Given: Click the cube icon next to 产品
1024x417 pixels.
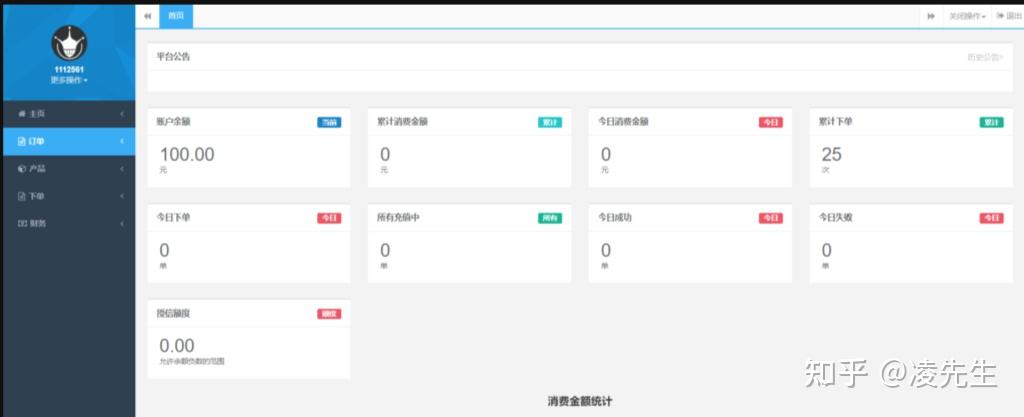Looking at the screenshot, I should (22, 169).
